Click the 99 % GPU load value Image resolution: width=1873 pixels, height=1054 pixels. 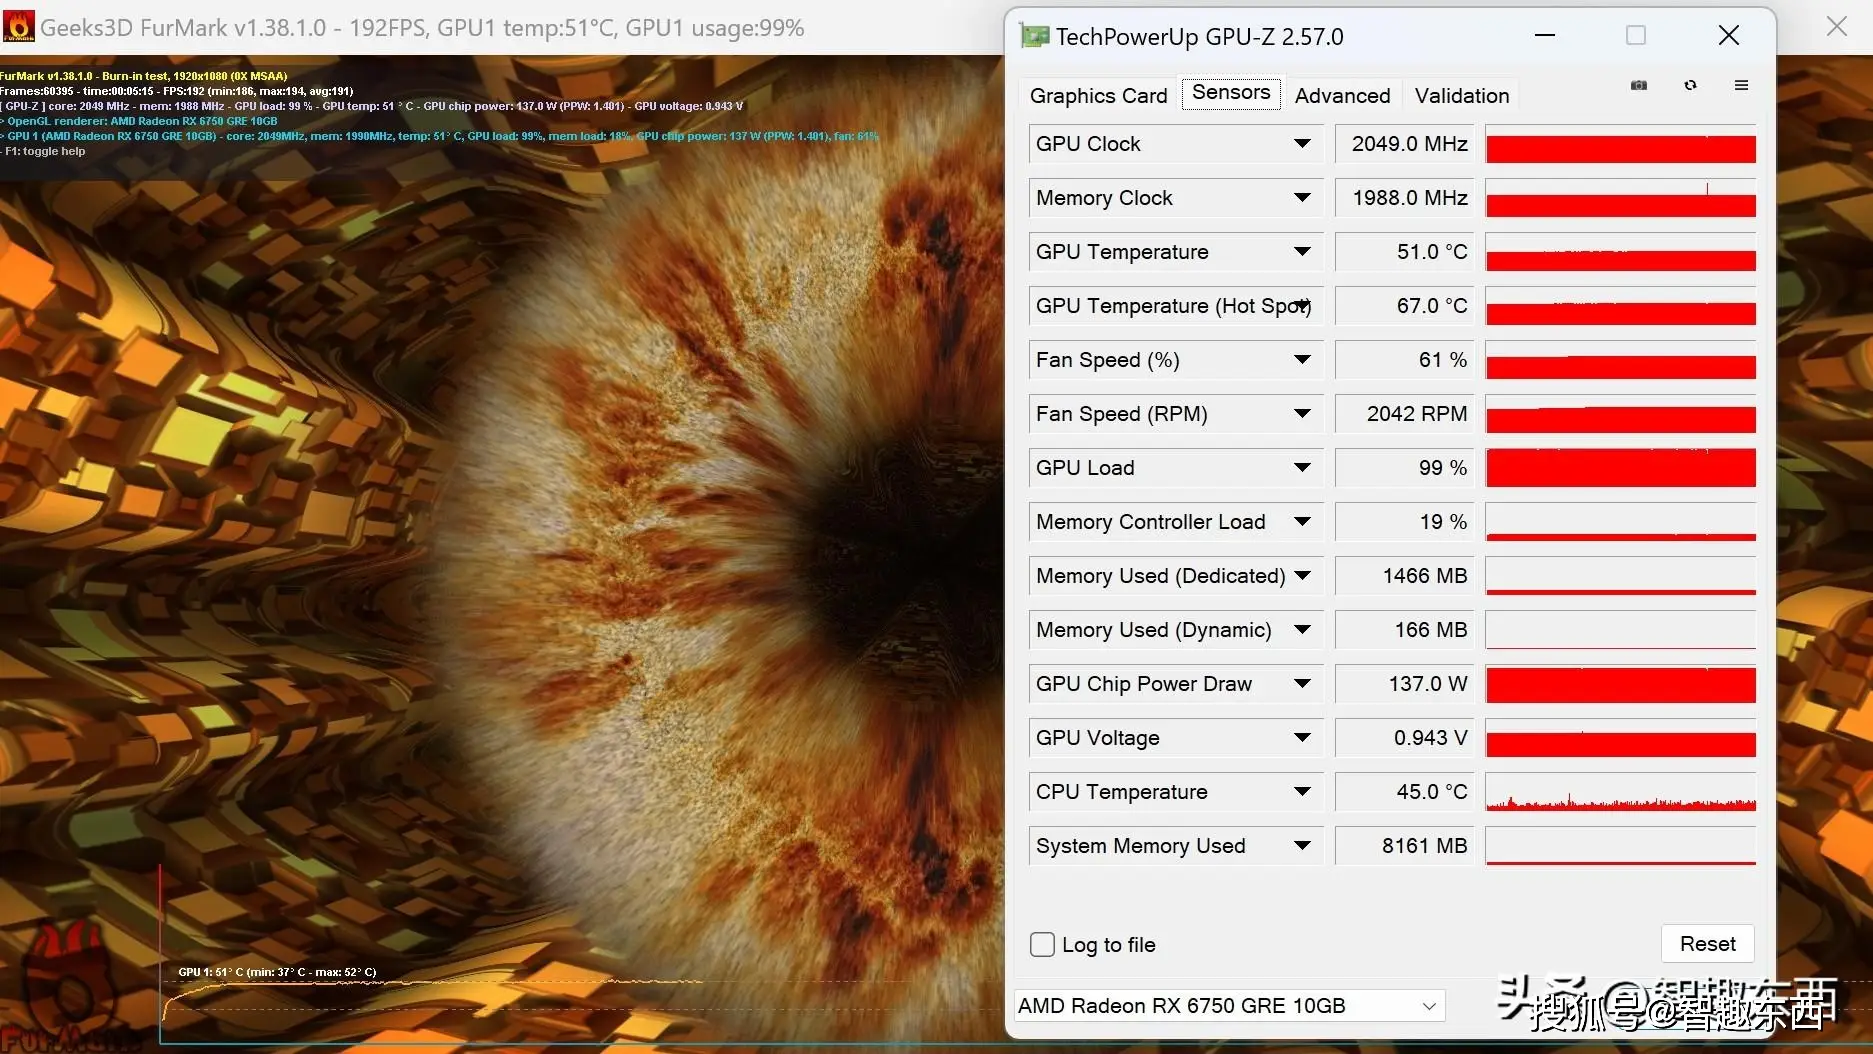click(x=1404, y=468)
